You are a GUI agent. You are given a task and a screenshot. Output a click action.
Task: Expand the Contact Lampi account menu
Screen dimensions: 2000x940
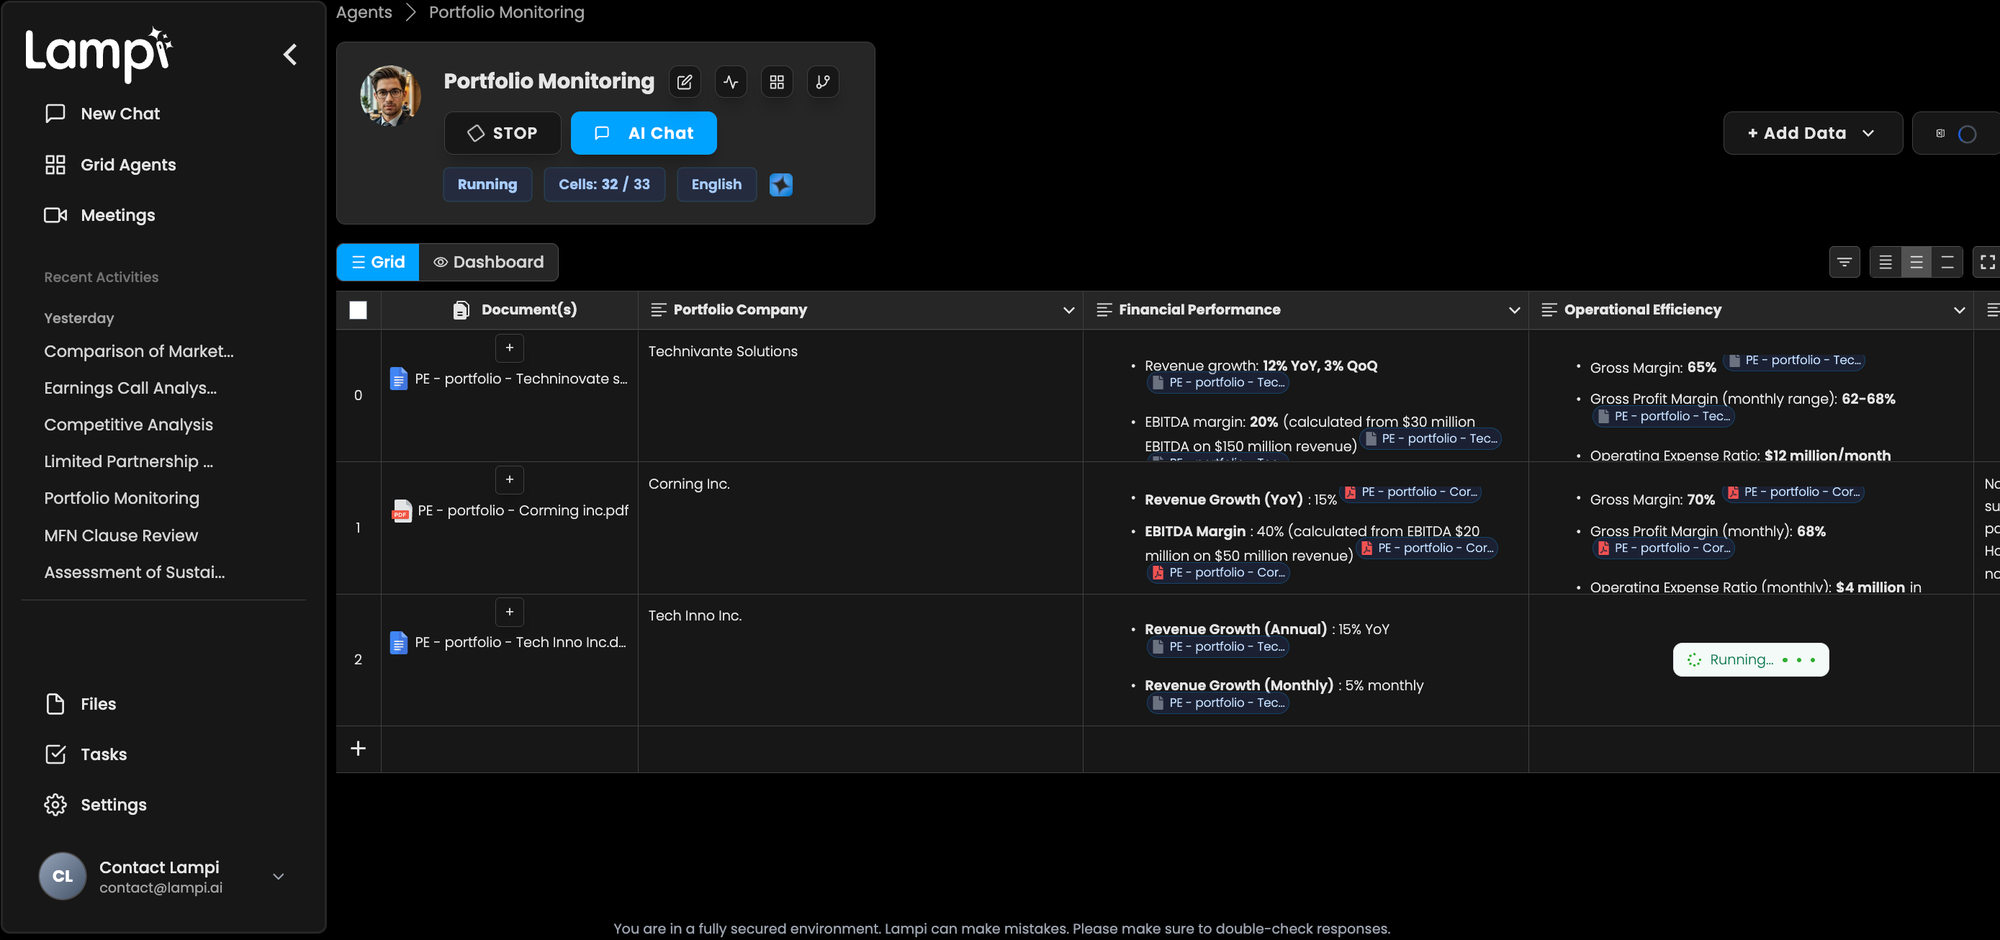(279, 877)
